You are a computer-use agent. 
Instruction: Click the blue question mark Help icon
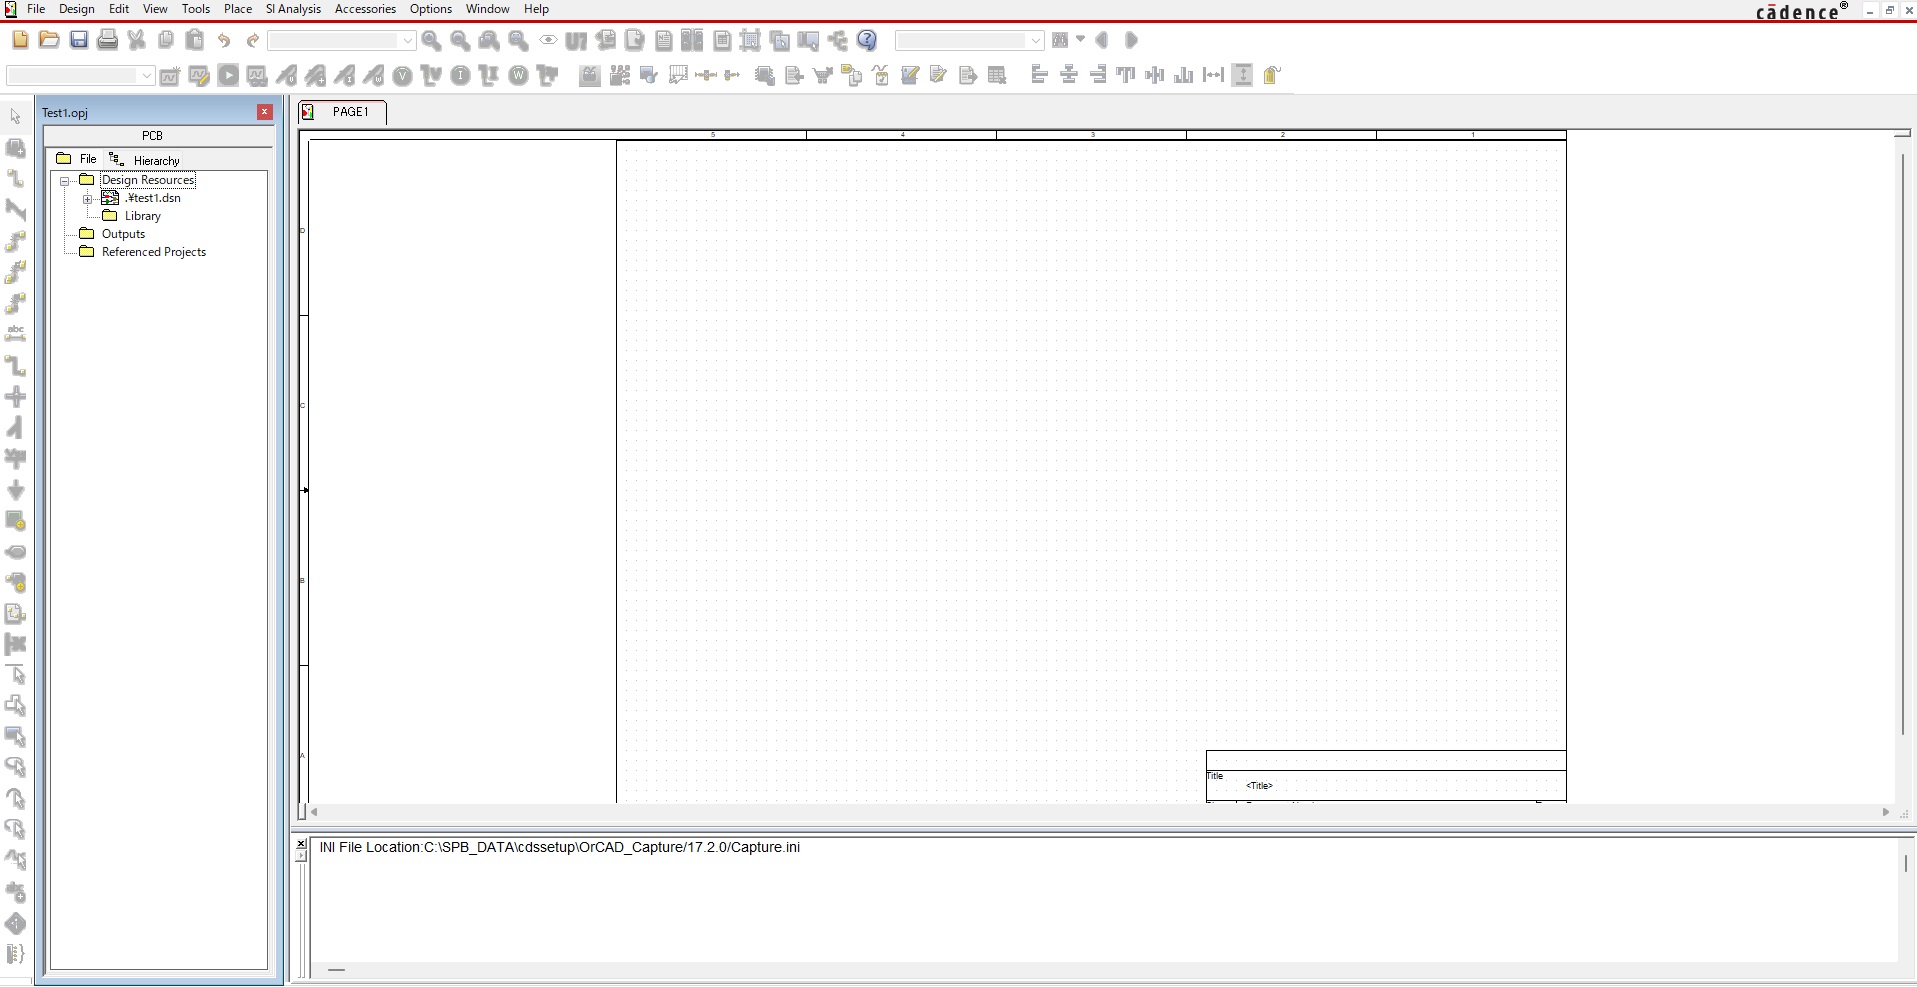click(x=867, y=40)
